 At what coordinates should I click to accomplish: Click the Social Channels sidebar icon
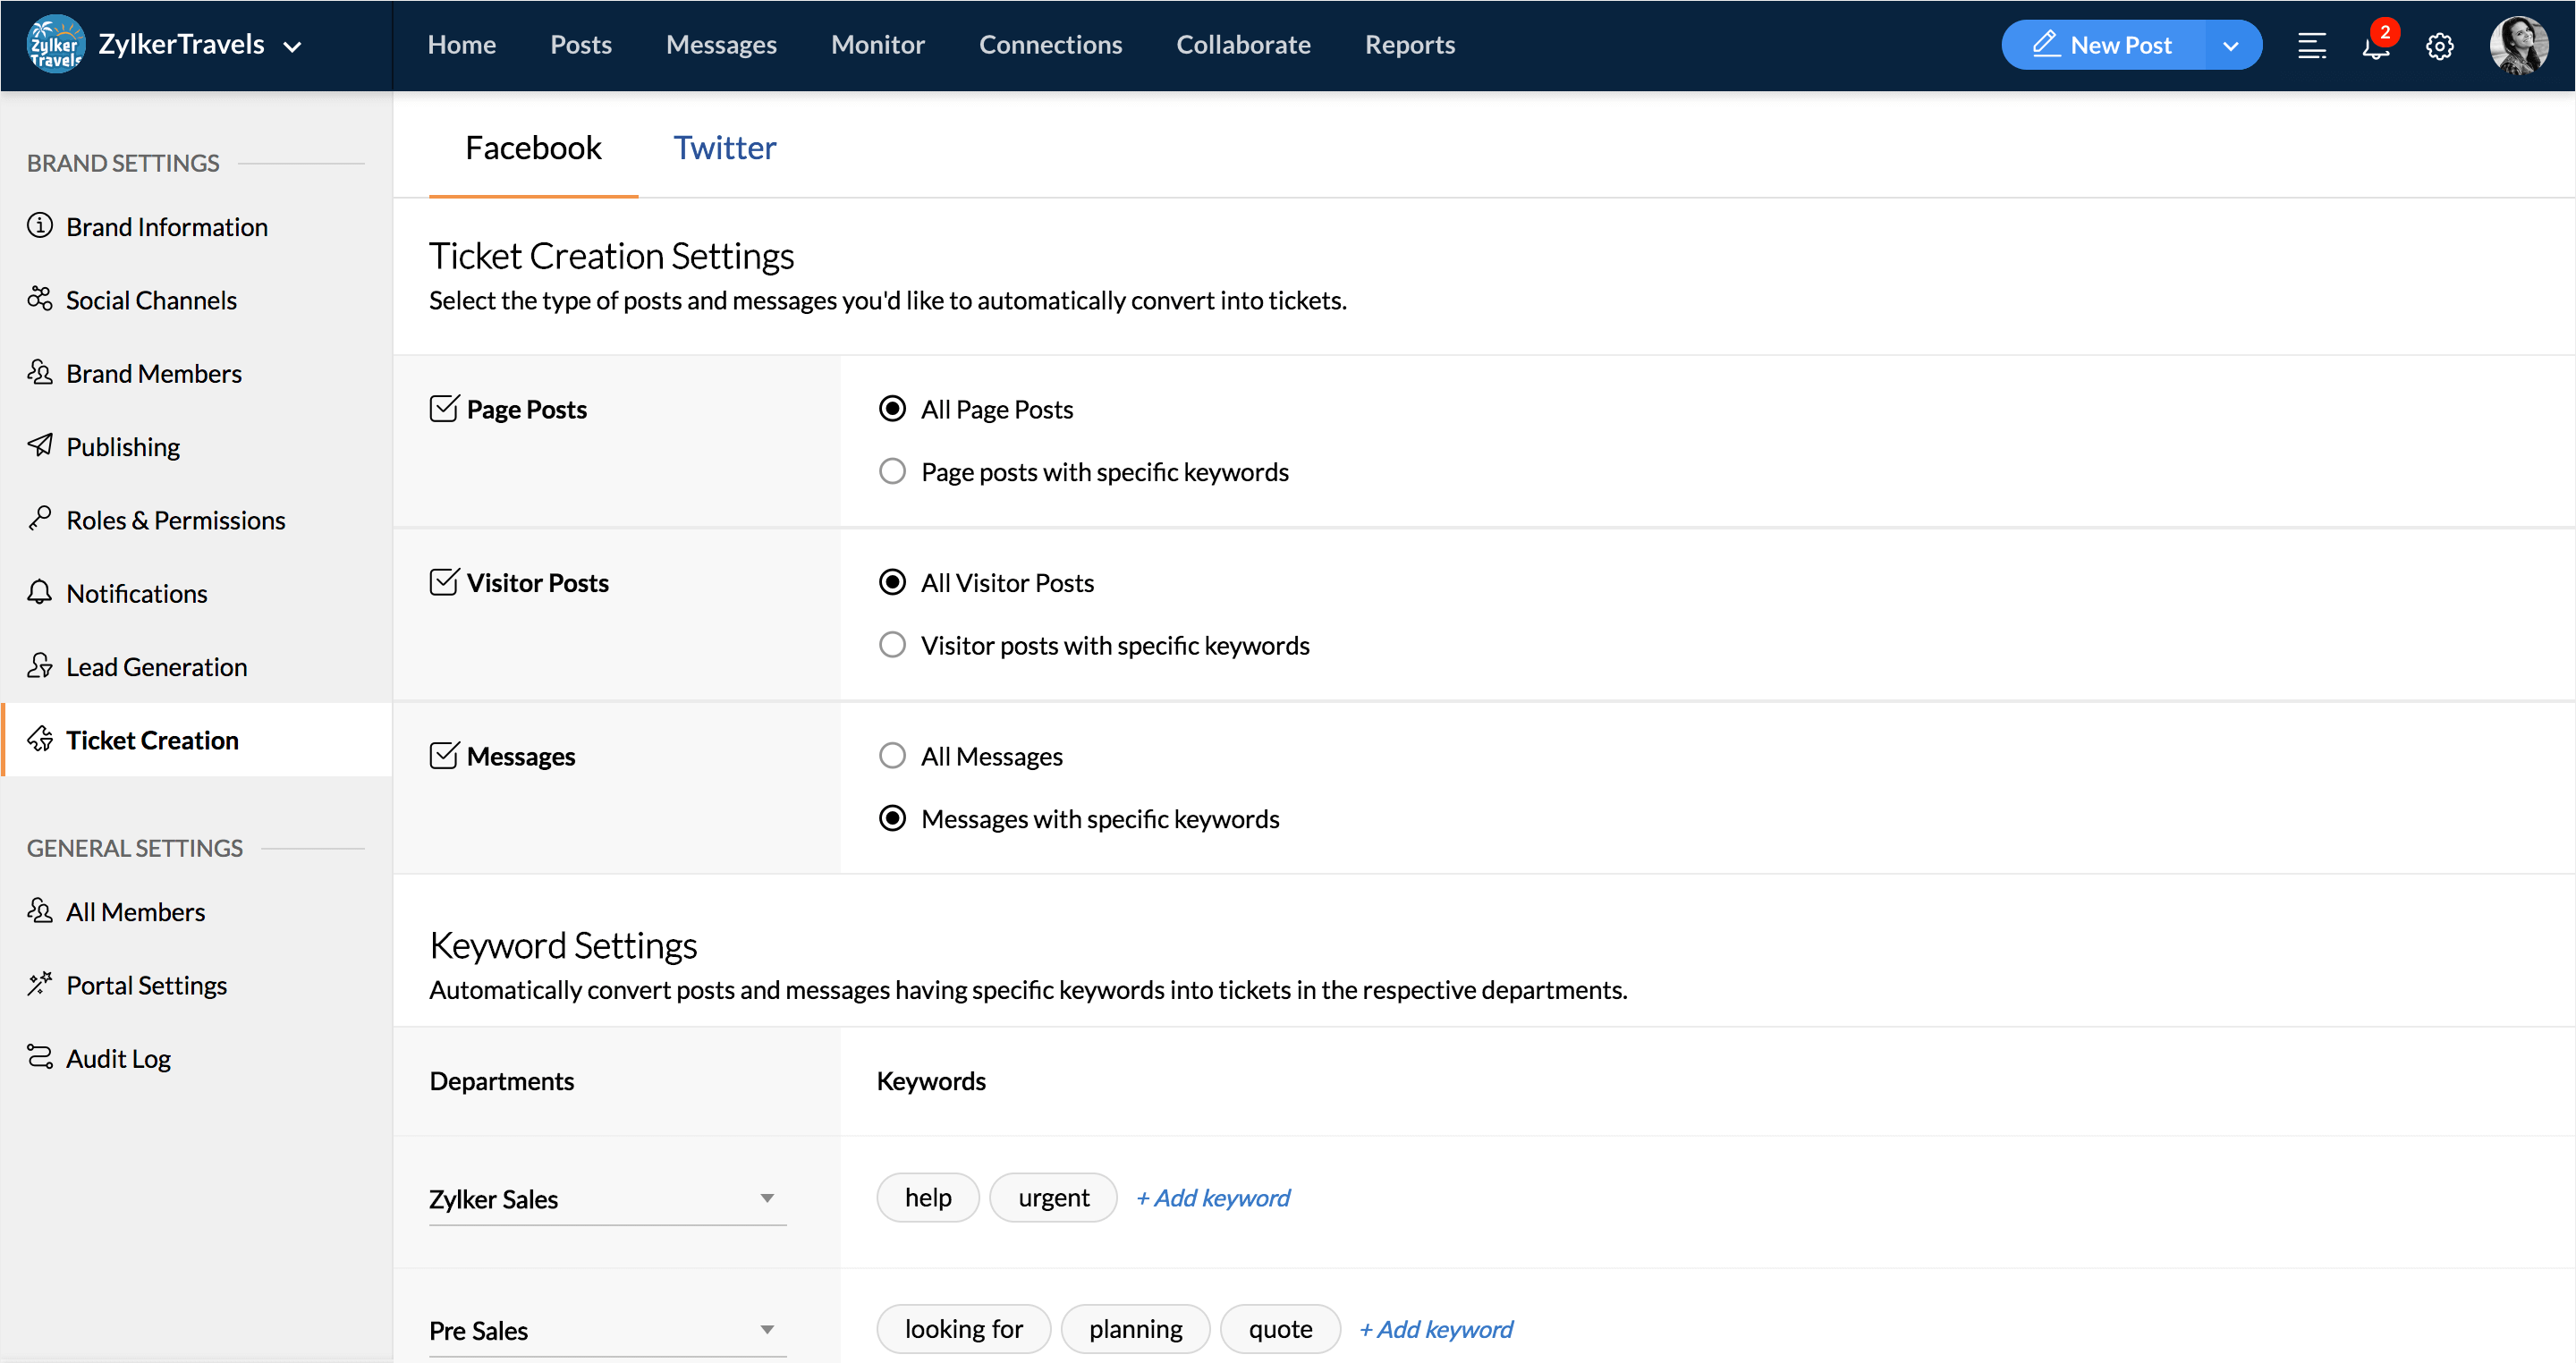40,299
